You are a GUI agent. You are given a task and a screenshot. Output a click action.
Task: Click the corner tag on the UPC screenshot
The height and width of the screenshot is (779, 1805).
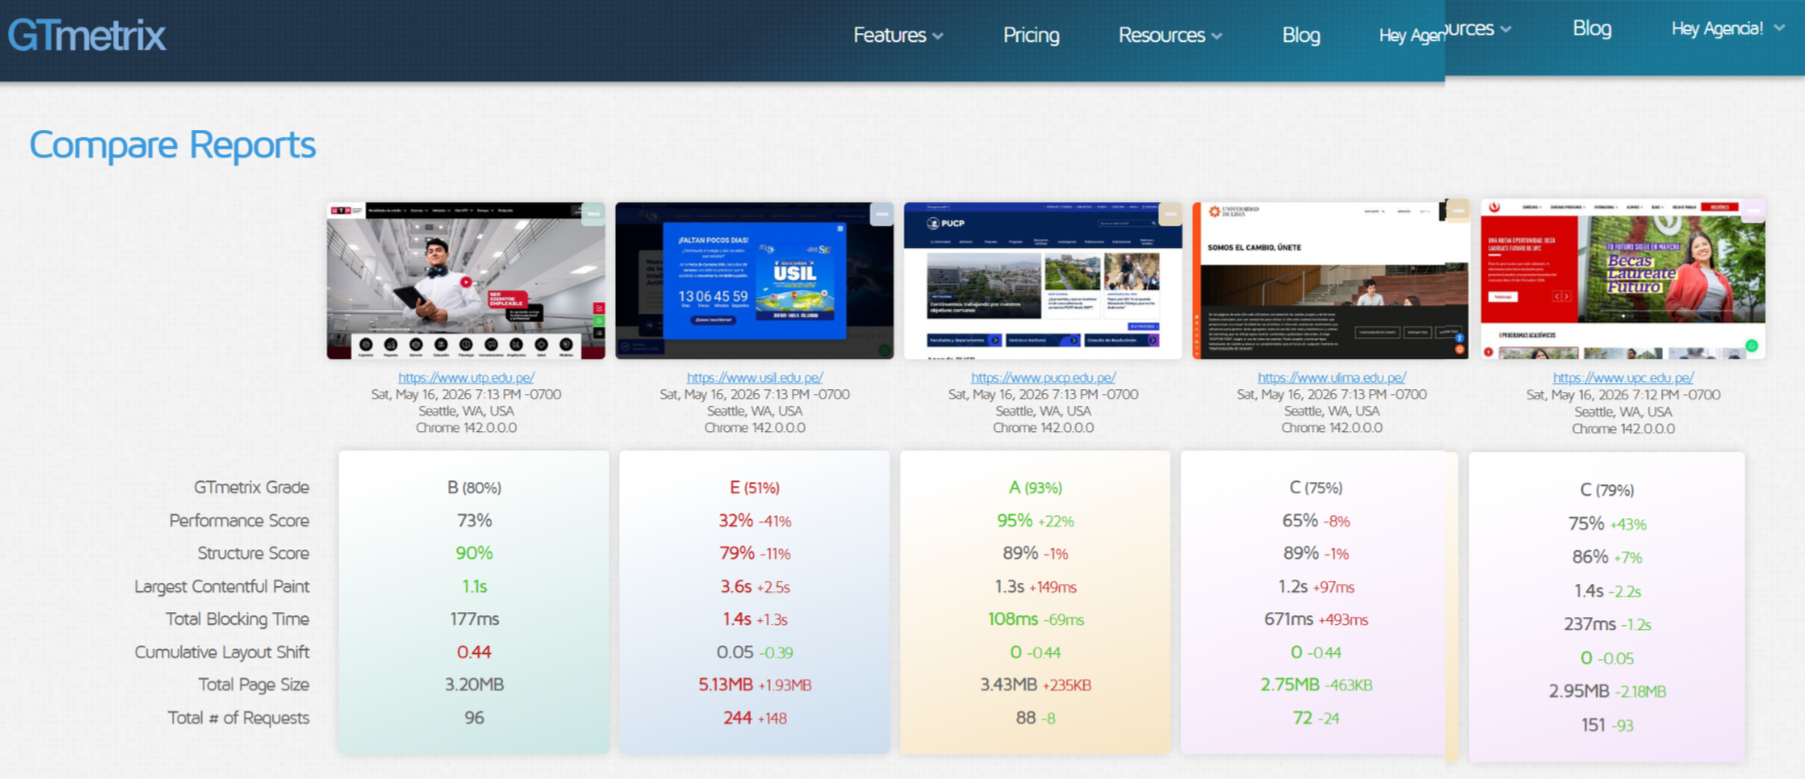click(x=1752, y=210)
